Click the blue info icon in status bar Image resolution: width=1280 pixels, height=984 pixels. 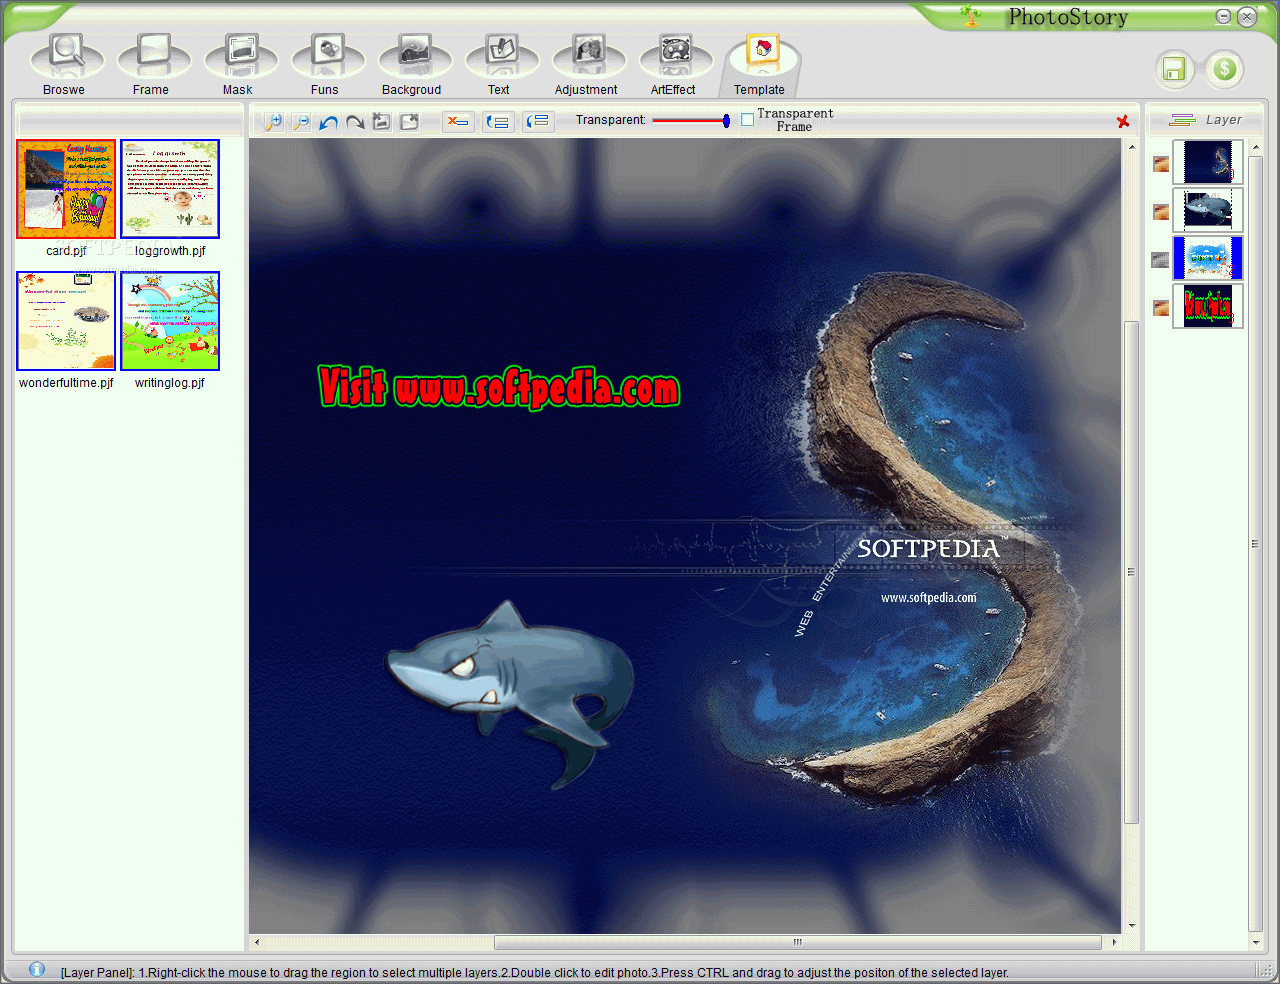(x=37, y=969)
